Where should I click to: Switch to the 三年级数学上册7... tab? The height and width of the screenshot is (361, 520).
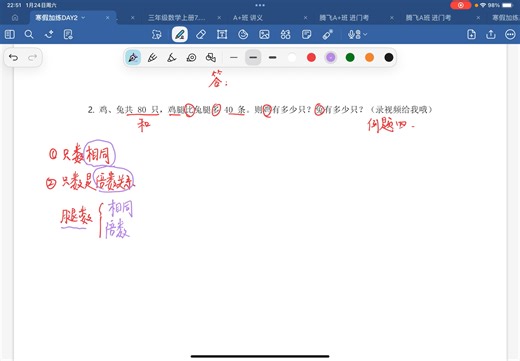coord(176,18)
